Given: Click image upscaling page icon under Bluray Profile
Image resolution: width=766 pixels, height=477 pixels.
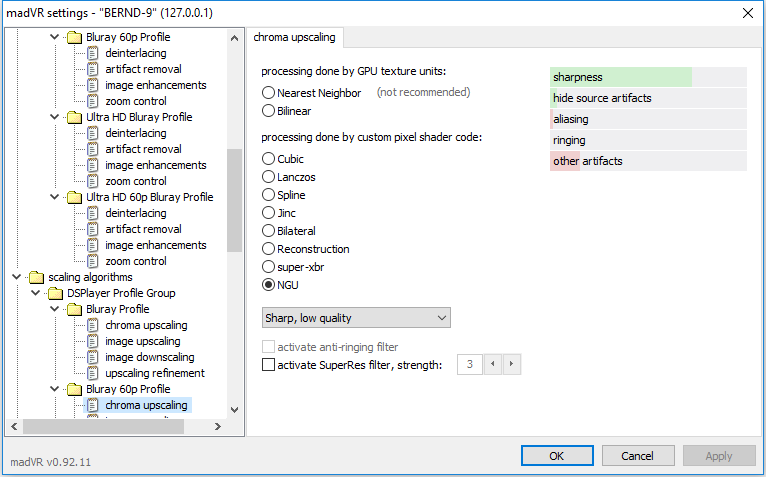Looking at the screenshot, I should [x=93, y=341].
